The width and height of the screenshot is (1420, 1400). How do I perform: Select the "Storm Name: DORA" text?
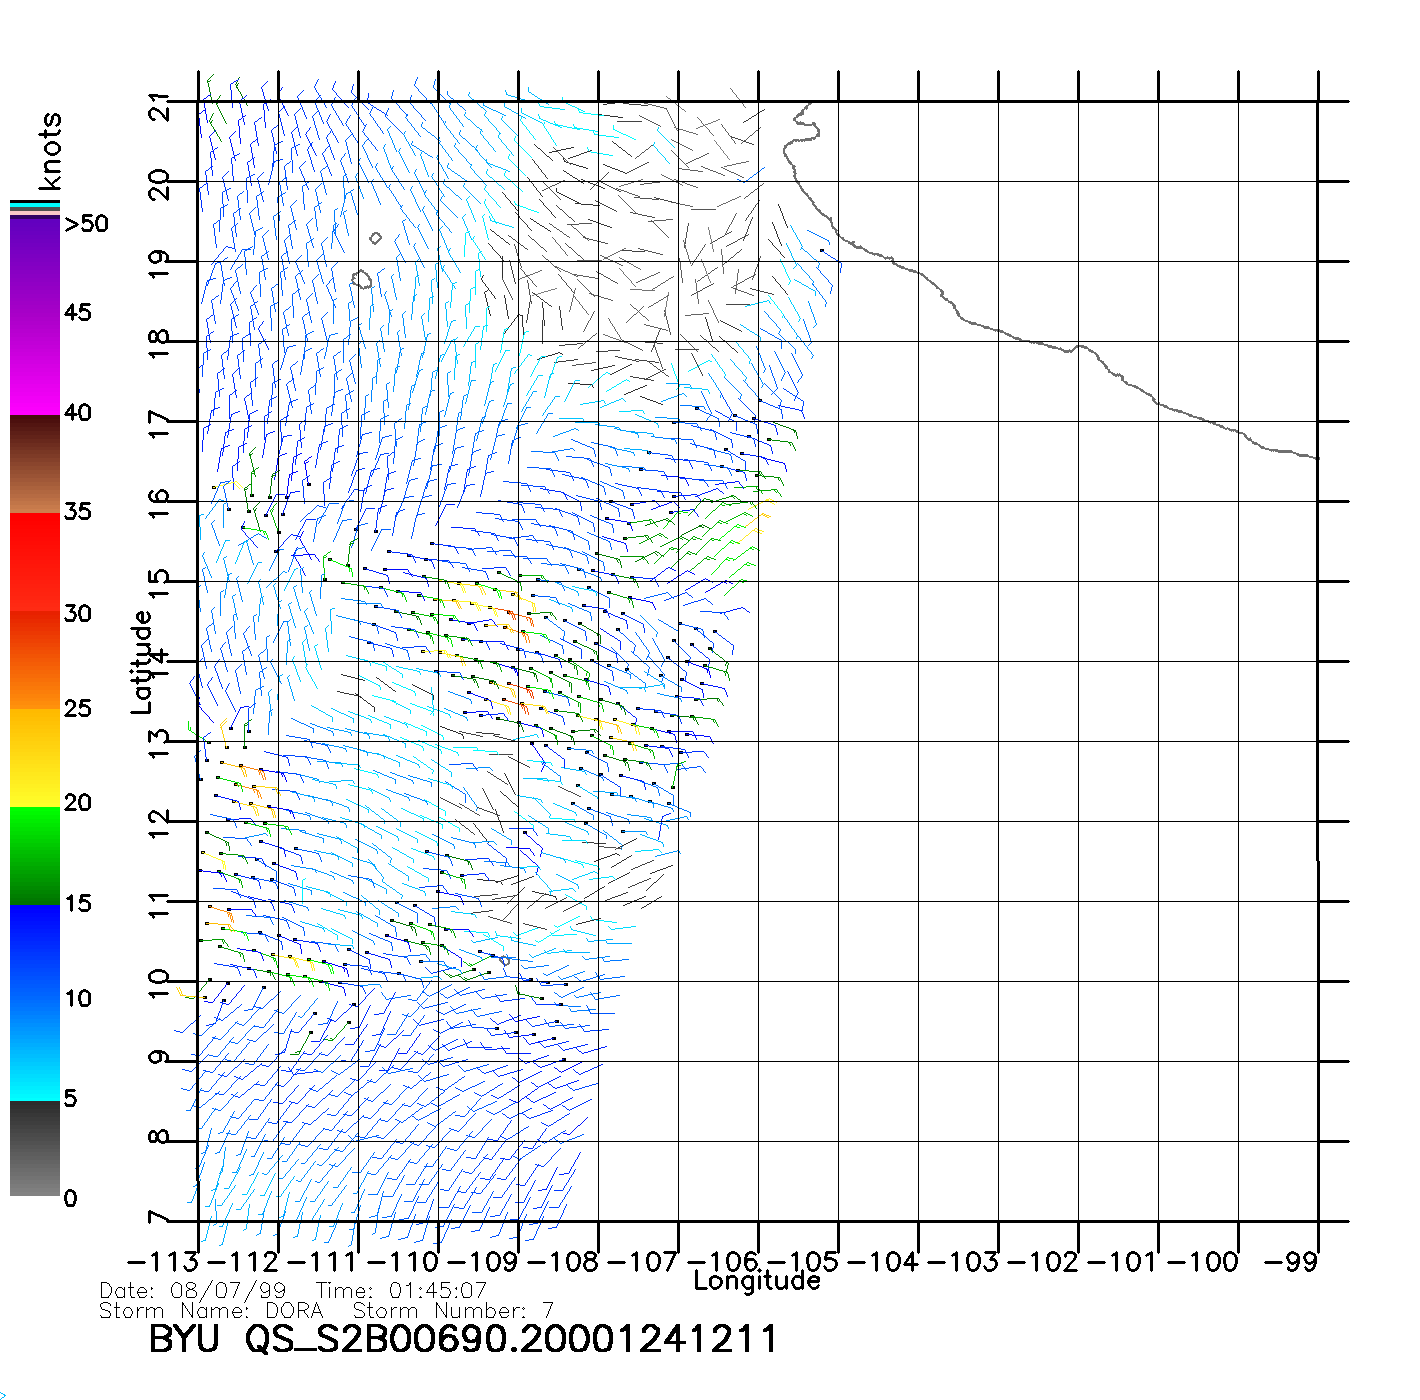tap(211, 1310)
